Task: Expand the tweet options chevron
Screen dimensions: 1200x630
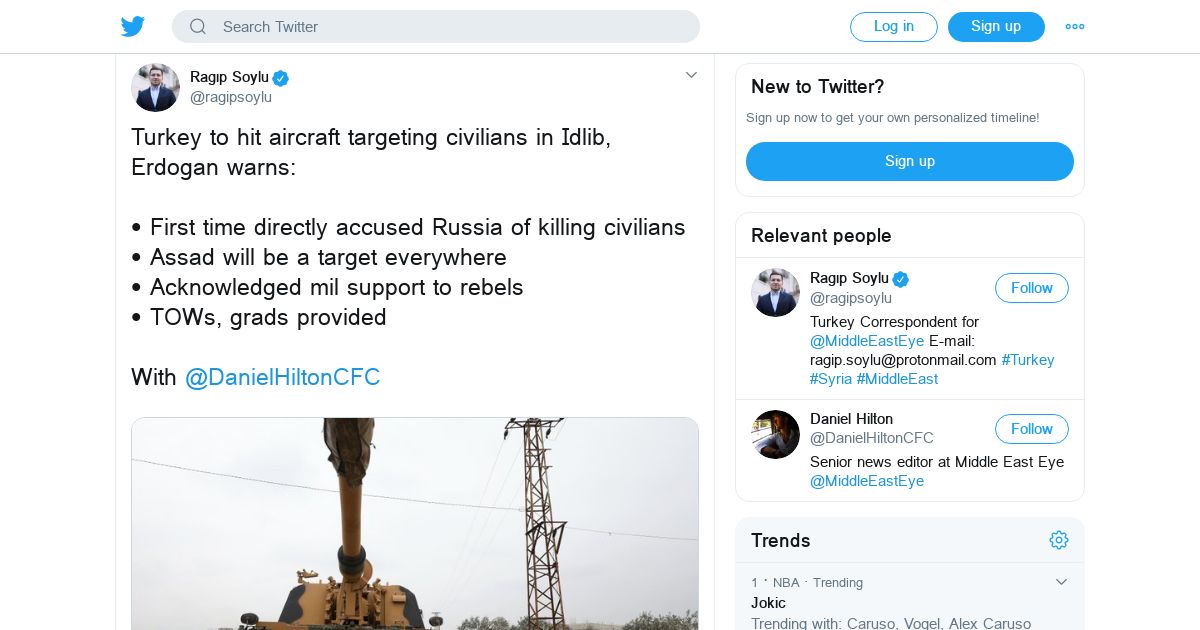Action: point(691,75)
